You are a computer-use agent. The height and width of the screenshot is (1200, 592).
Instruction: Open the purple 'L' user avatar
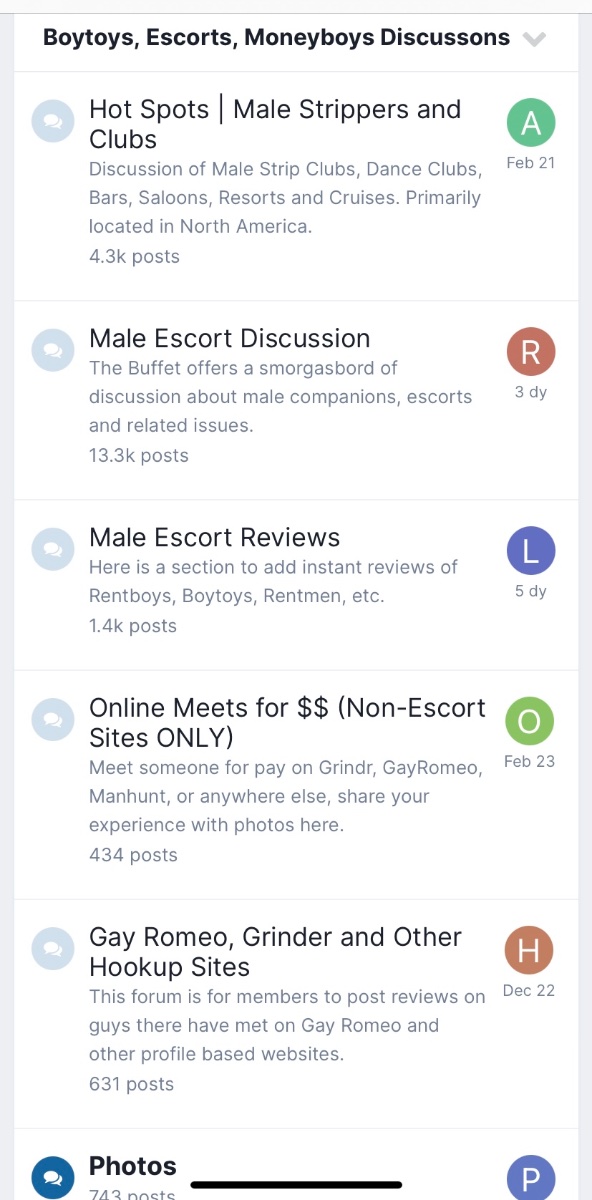(x=531, y=551)
